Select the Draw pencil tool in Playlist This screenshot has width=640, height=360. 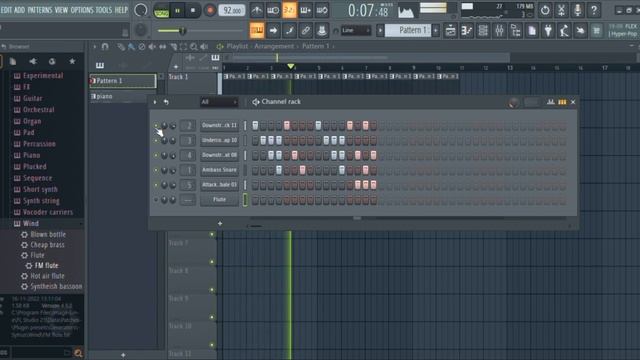pyautogui.click(x=121, y=47)
